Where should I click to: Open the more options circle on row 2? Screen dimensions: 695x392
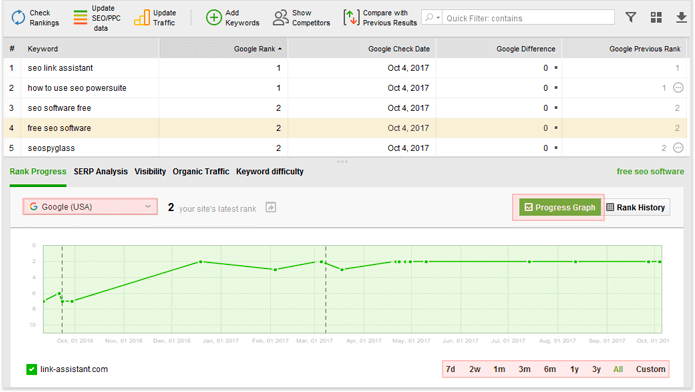(x=678, y=88)
